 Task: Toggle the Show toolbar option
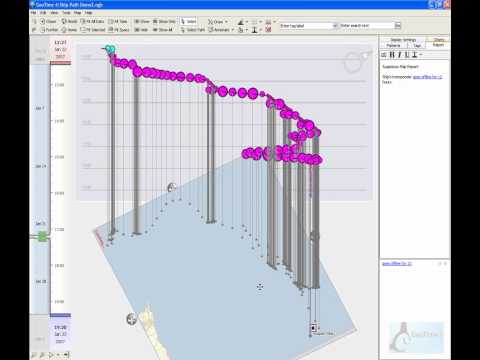click(x=142, y=21)
